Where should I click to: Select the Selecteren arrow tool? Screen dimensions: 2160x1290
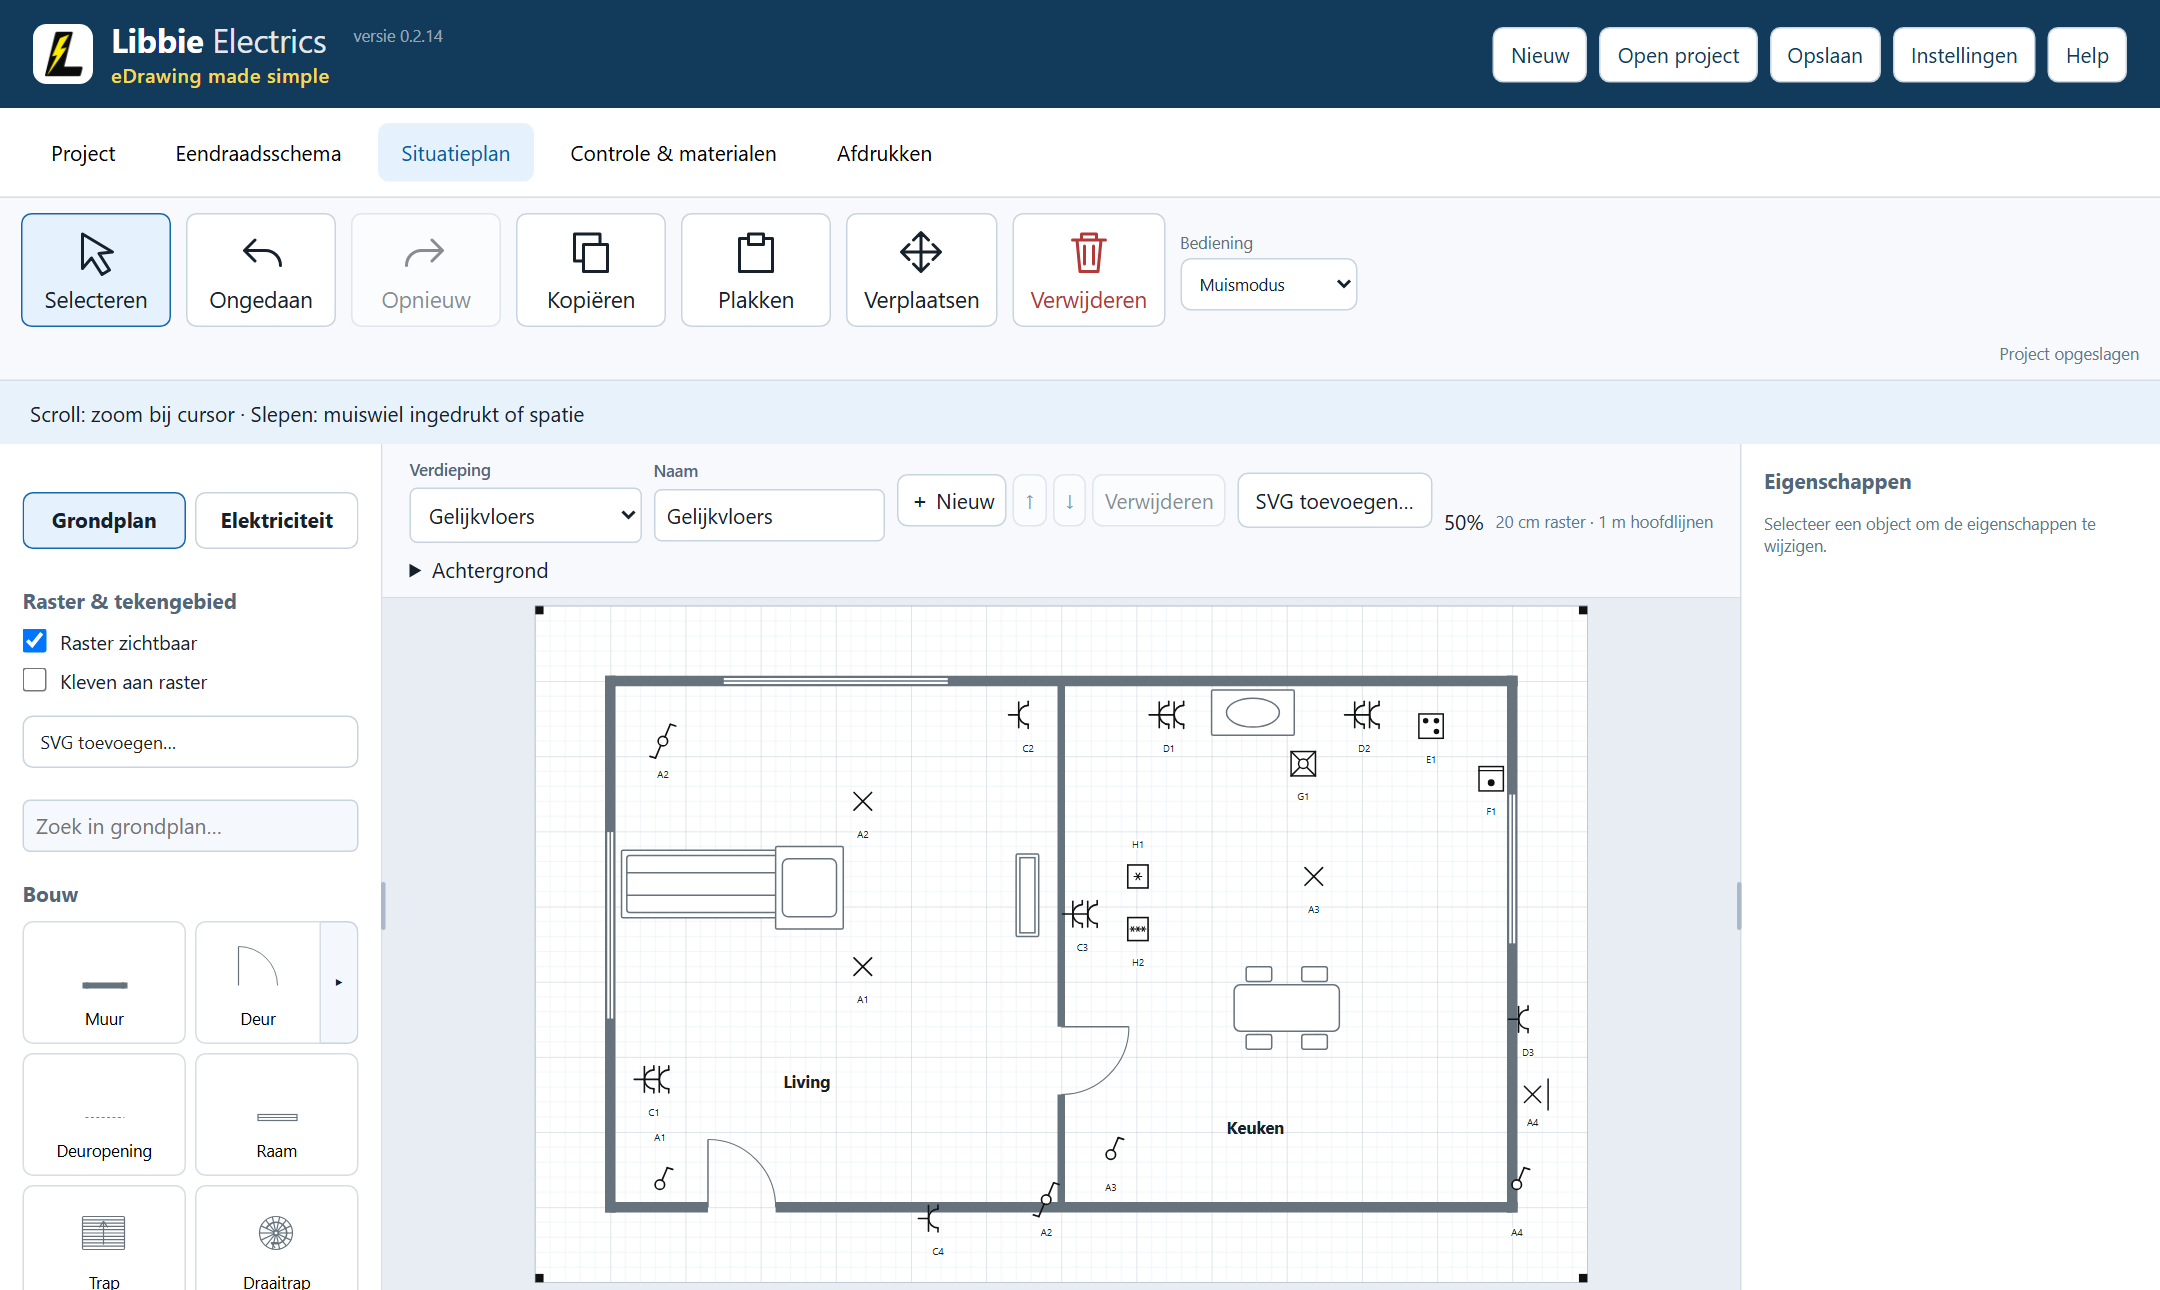(x=96, y=270)
